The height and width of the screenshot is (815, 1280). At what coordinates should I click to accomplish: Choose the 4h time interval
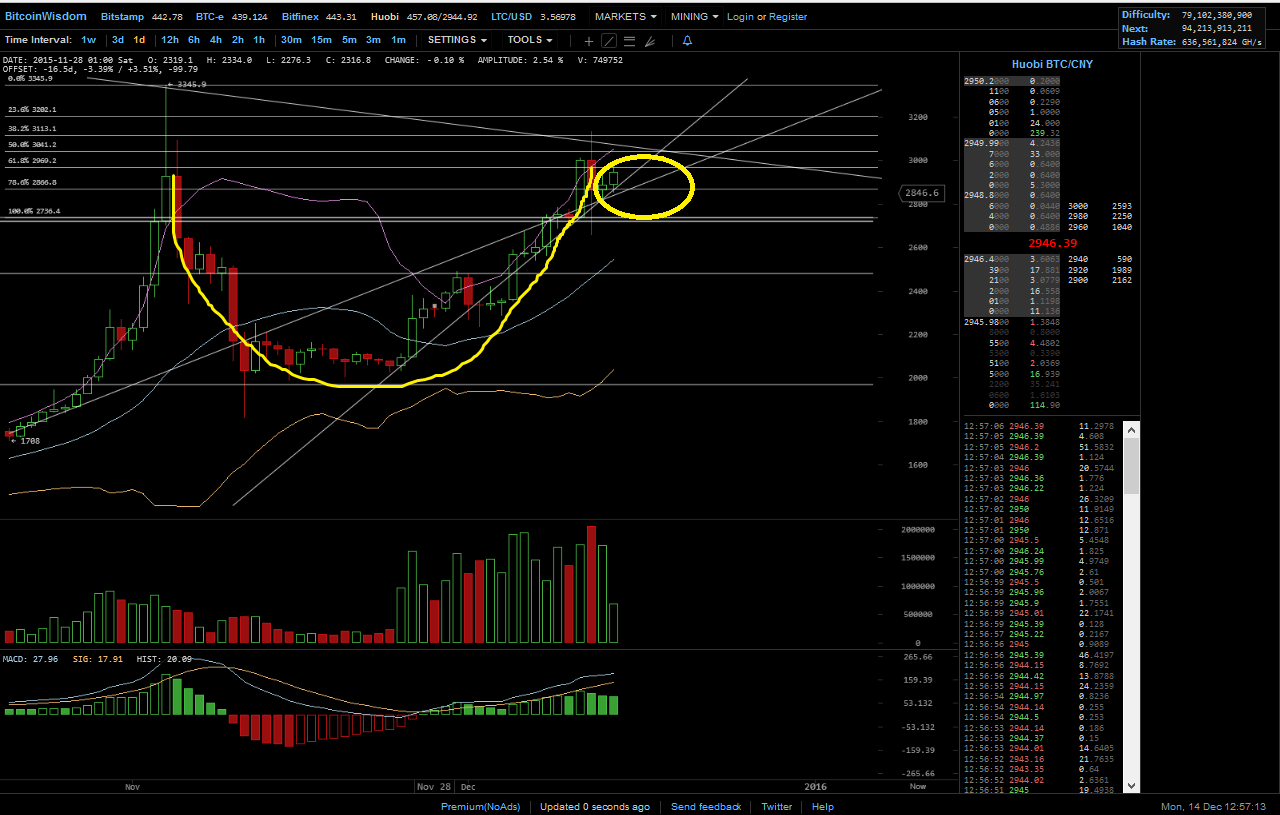click(216, 40)
